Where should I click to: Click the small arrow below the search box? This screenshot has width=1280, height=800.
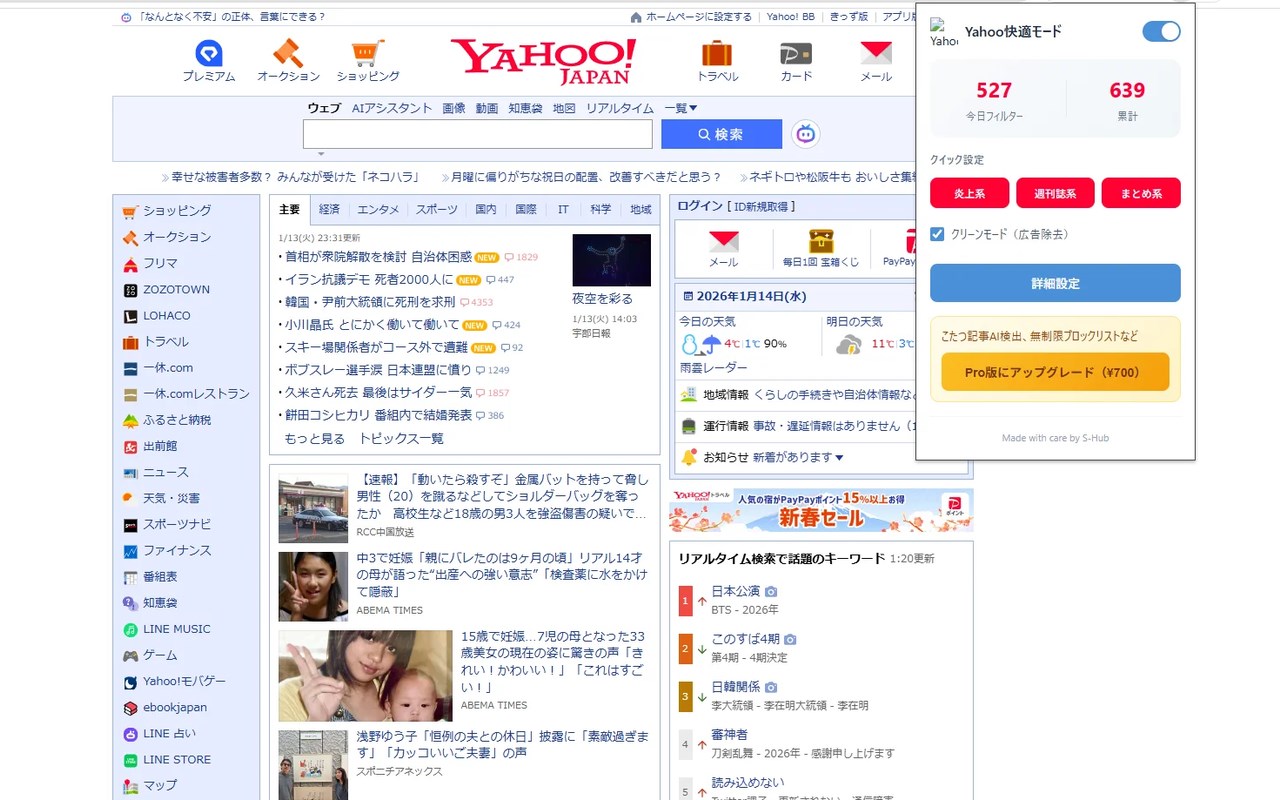321,154
